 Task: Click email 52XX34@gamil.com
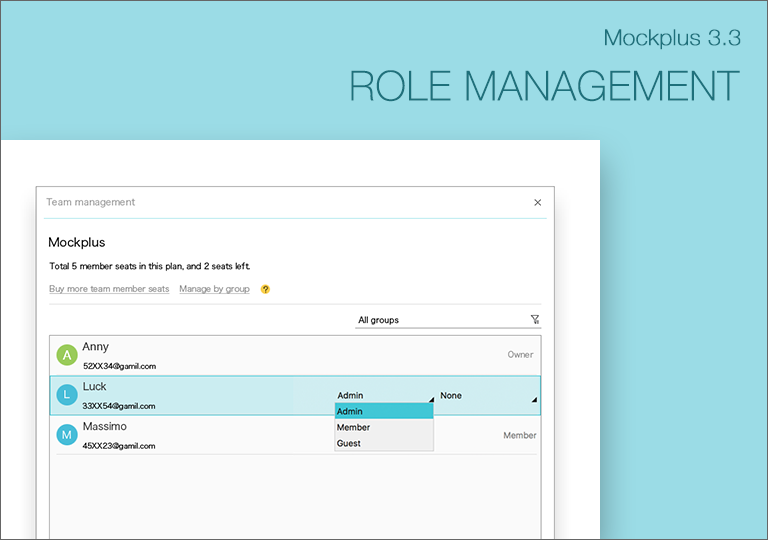tap(120, 366)
